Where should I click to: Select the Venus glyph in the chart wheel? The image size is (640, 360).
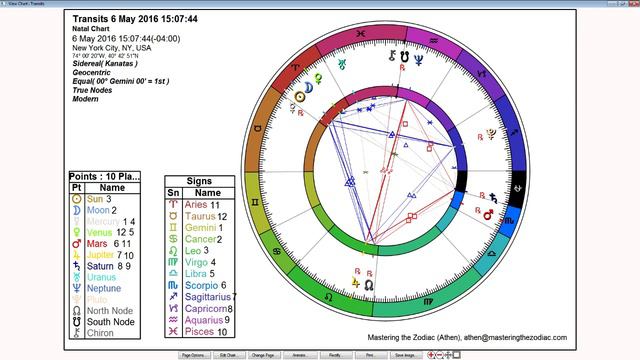click(x=318, y=78)
